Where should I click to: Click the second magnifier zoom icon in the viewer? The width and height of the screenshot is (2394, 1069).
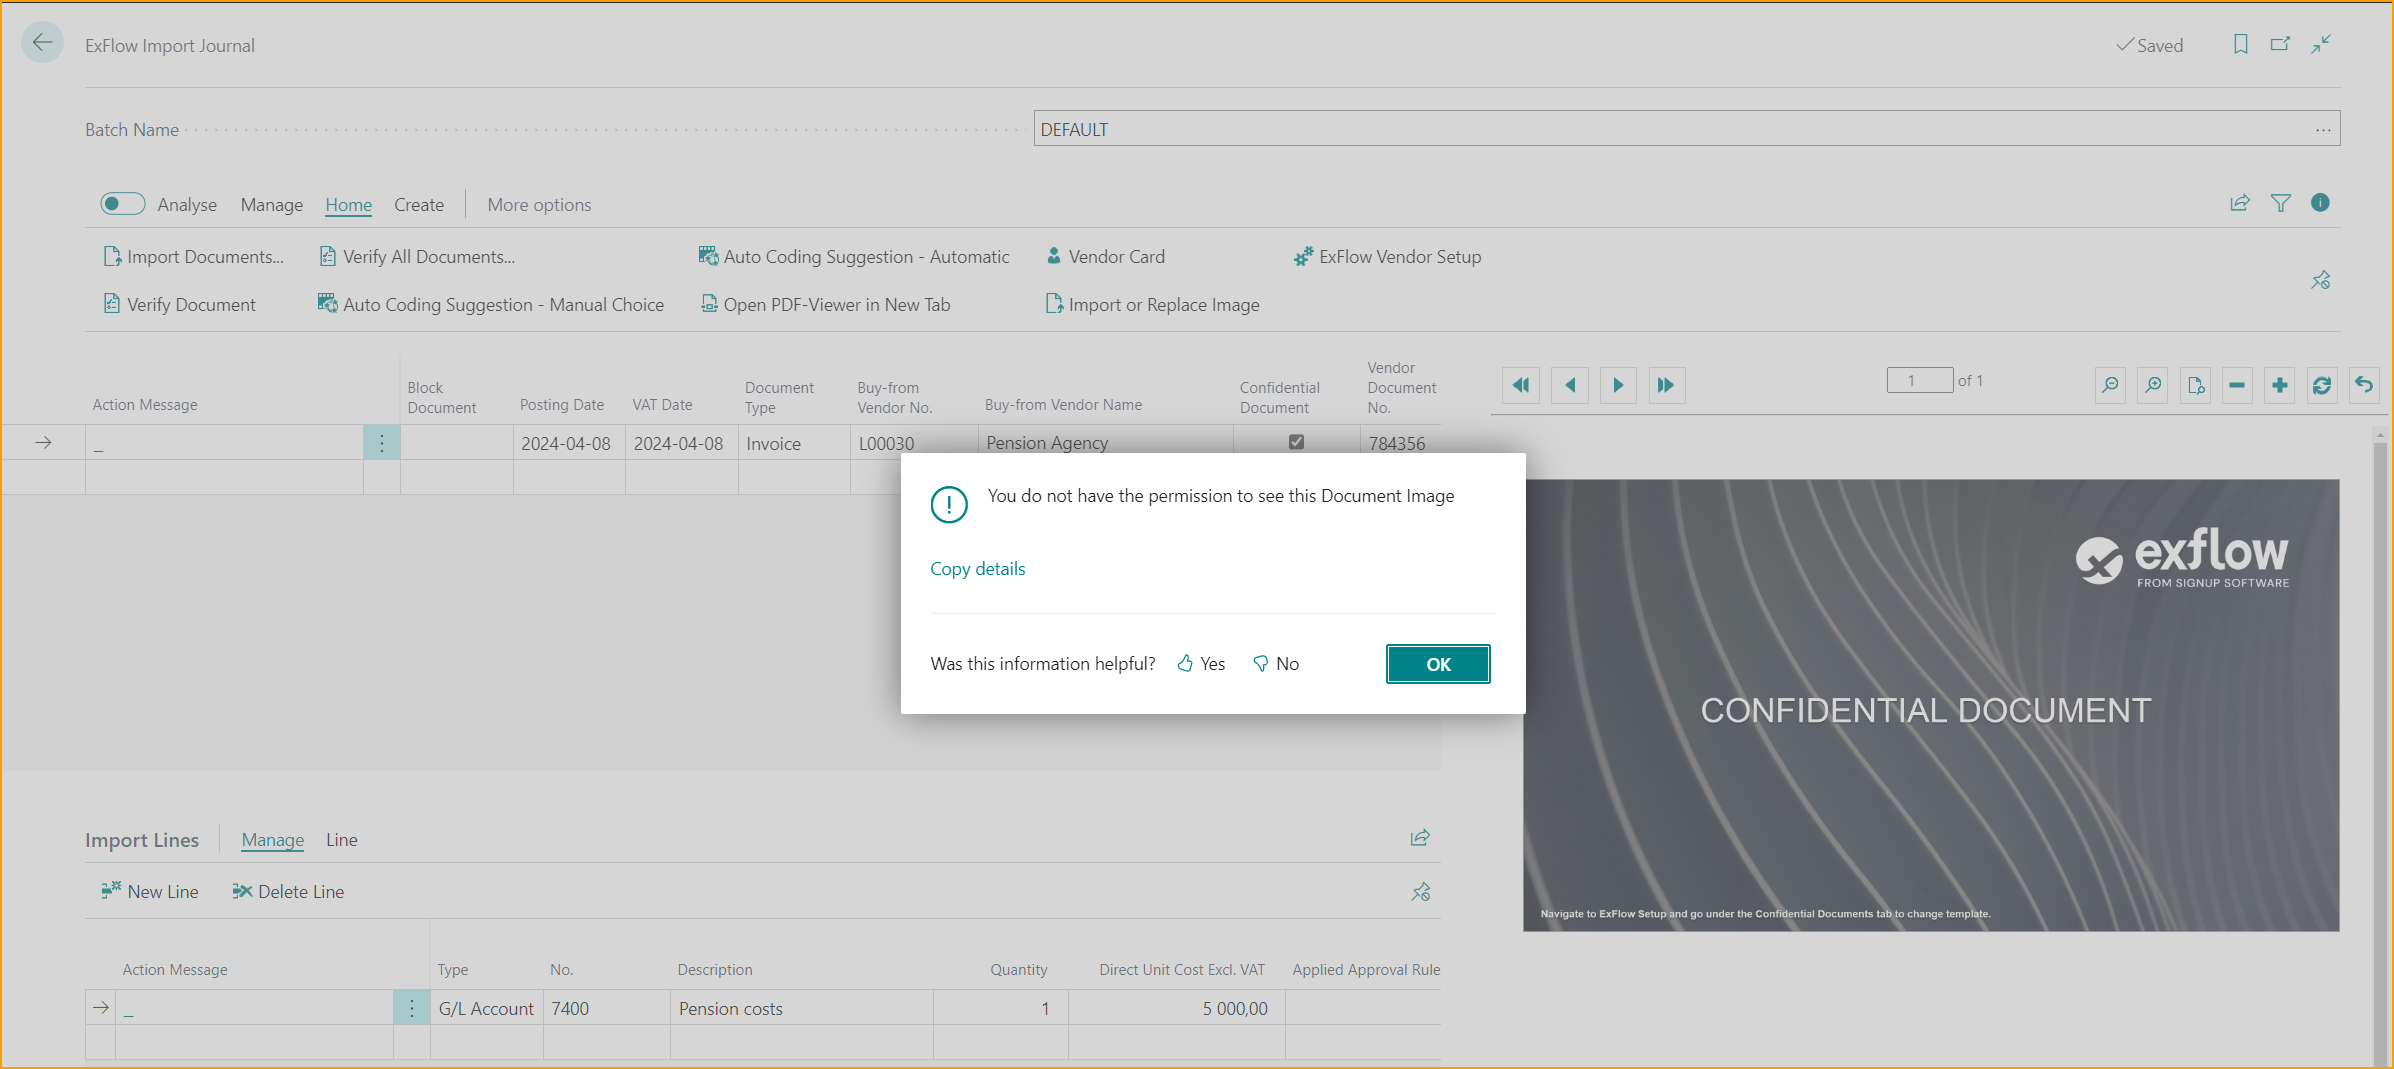click(x=2153, y=385)
